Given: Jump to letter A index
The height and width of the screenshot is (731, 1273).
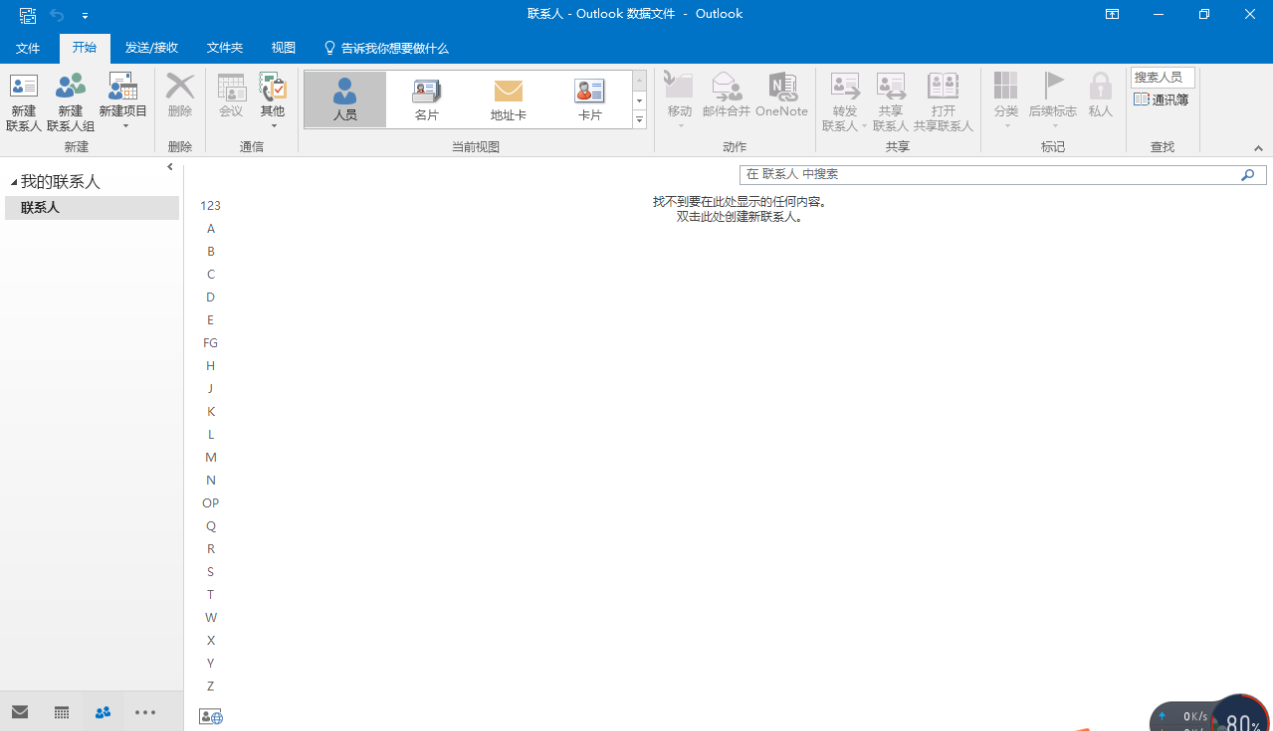Looking at the screenshot, I should point(210,229).
